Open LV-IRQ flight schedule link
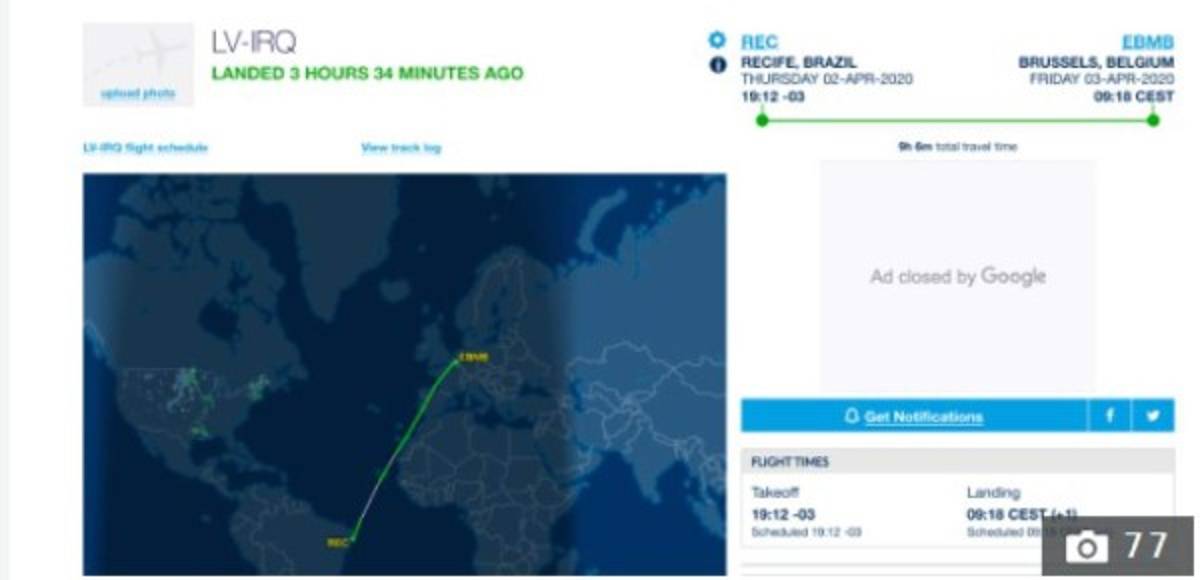Image resolution: width=1200 pixels, height=580 pixels. tap(146, 148)
